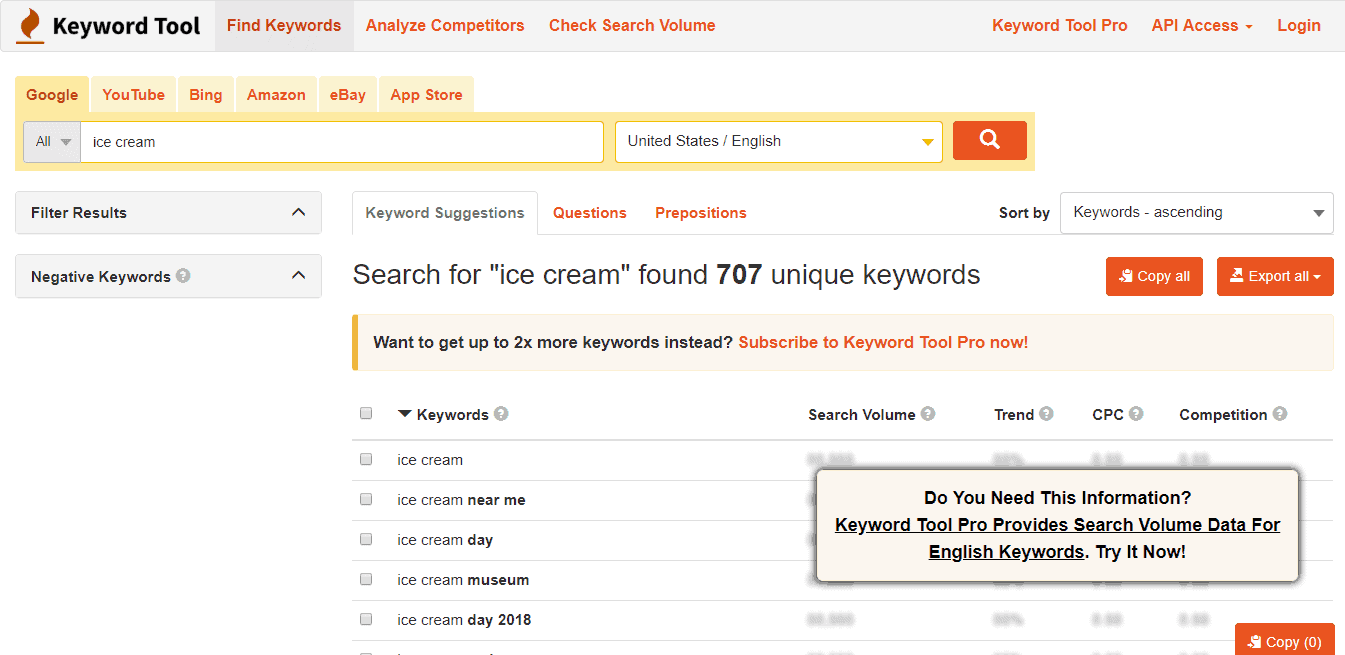
Task: Check the checkbox for 'ice cream near me'
Action: [x=365, y=498]
